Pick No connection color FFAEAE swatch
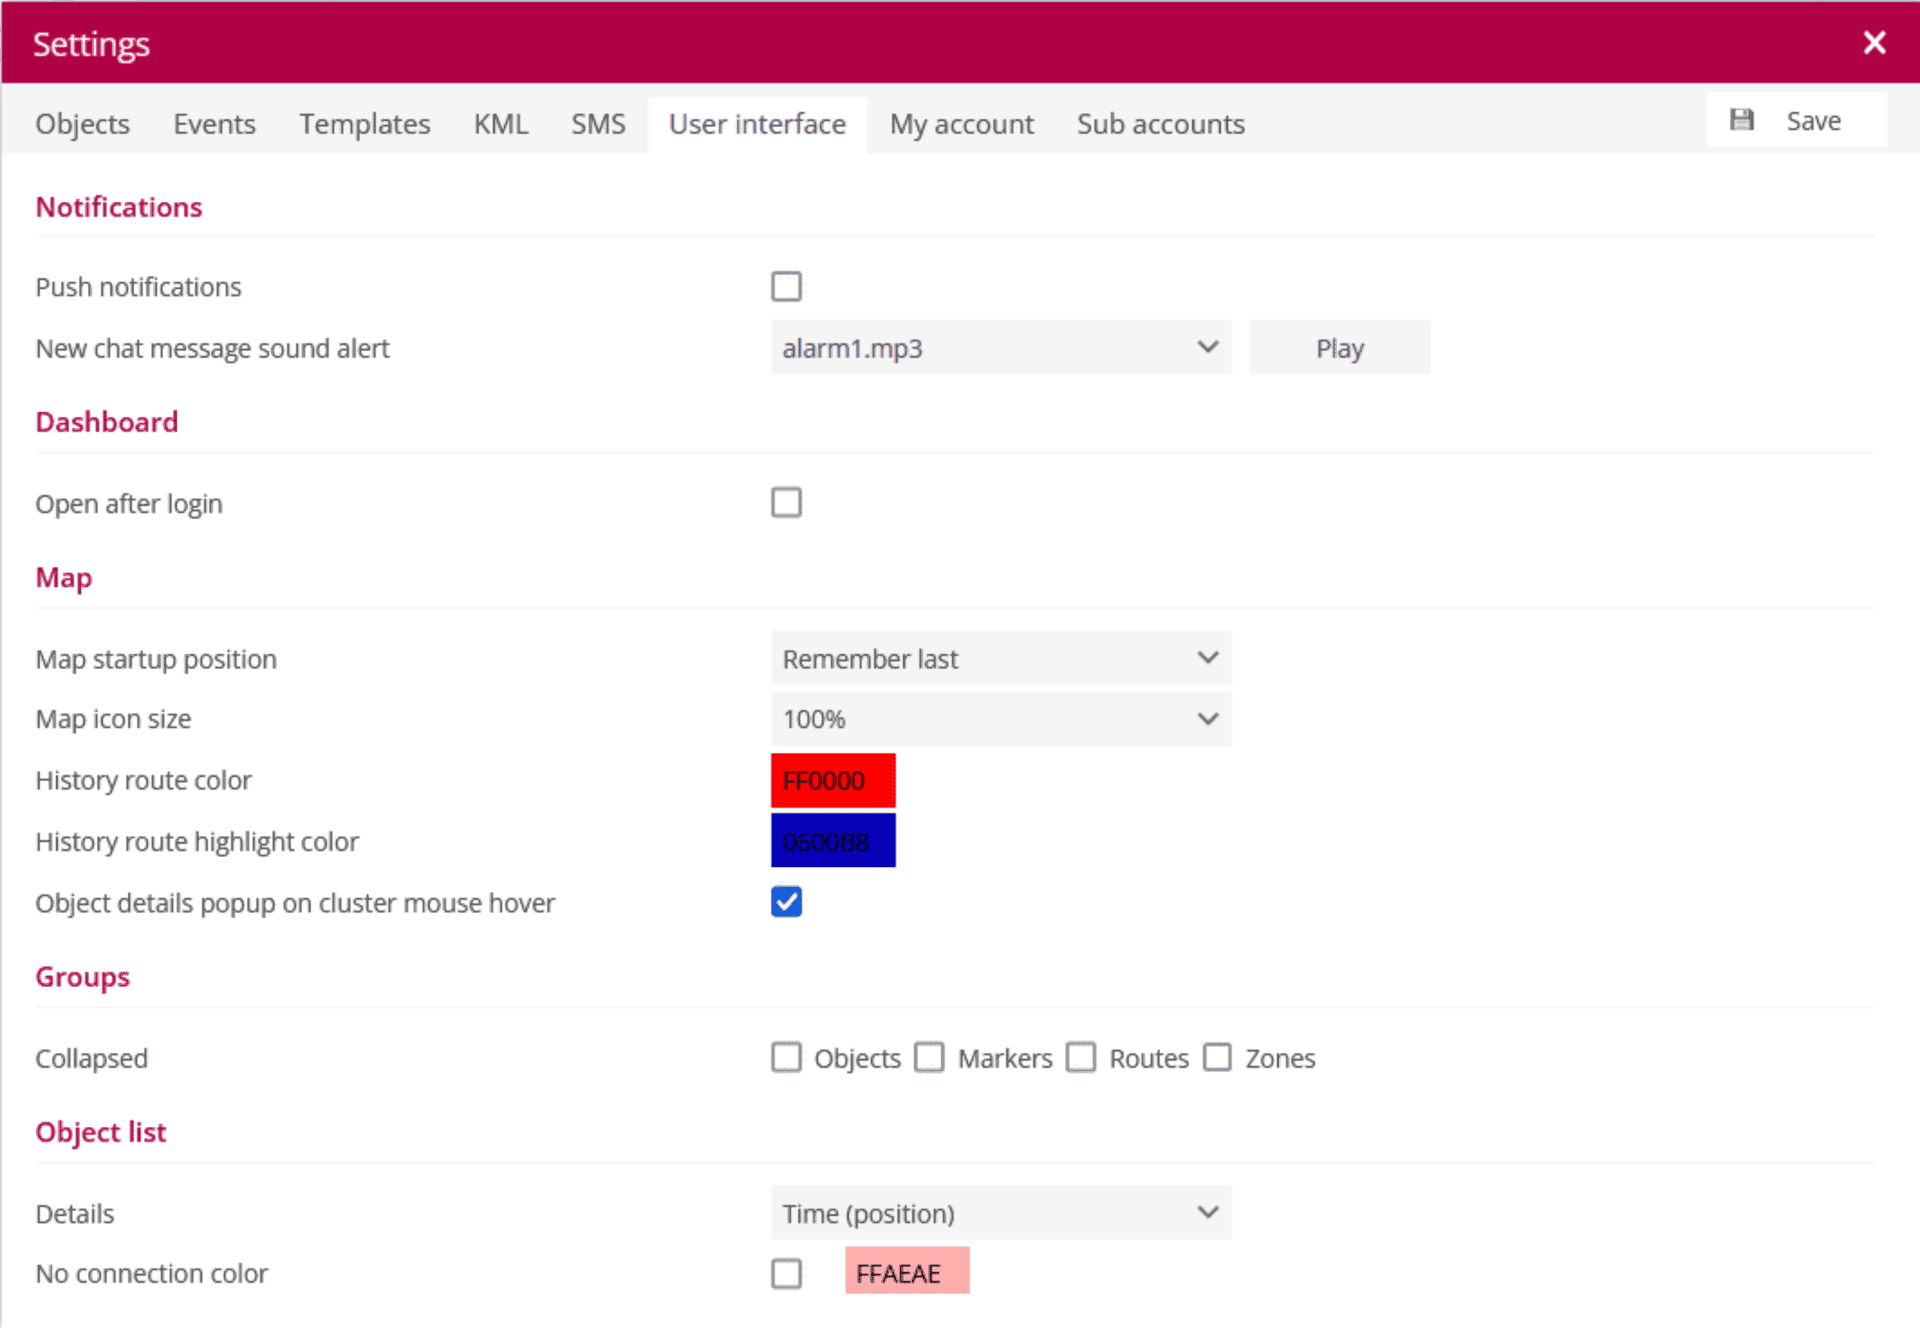The image size is (1920, 1328). (906, 1271)
